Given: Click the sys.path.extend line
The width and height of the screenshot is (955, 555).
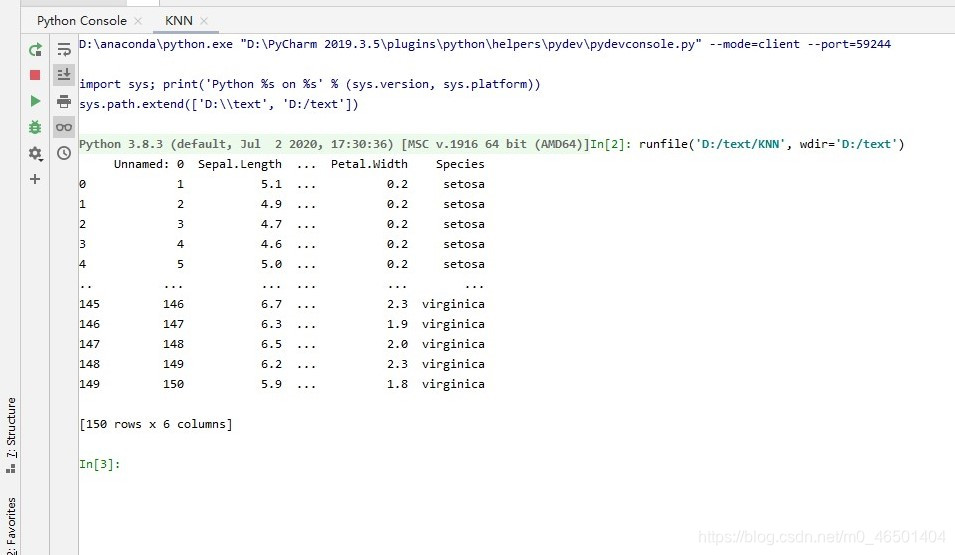Looking at the screenshot, I should click(x=219, y=104).
